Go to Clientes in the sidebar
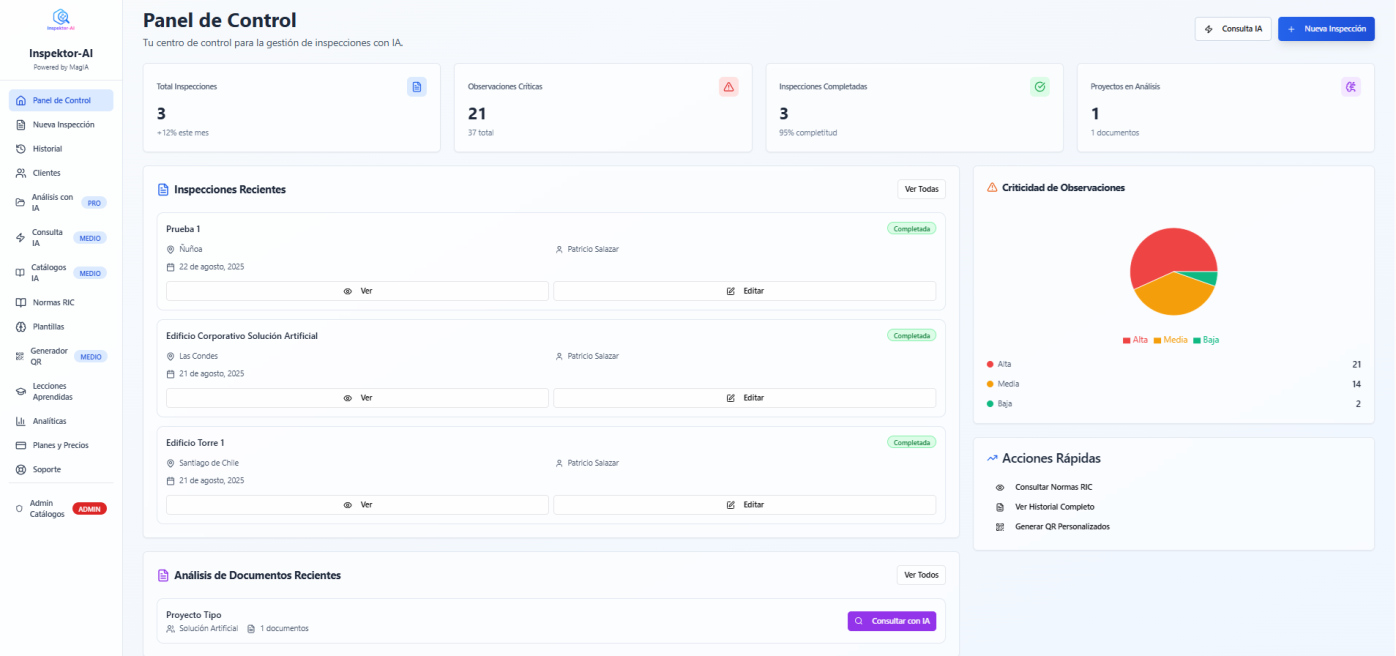The height and width of the screenshot is (656, 1396). pos(46,173)
